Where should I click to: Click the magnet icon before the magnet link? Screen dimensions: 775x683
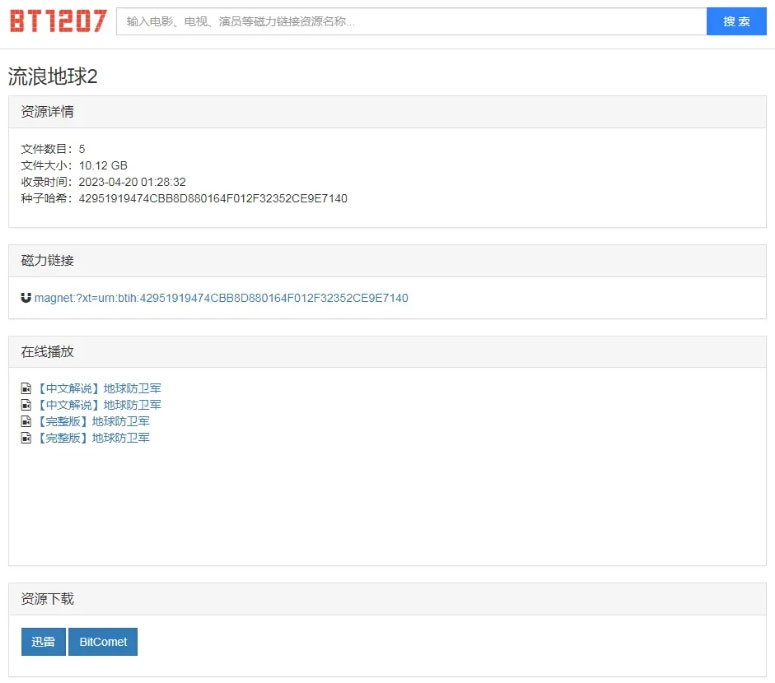[x=26, y=298]
